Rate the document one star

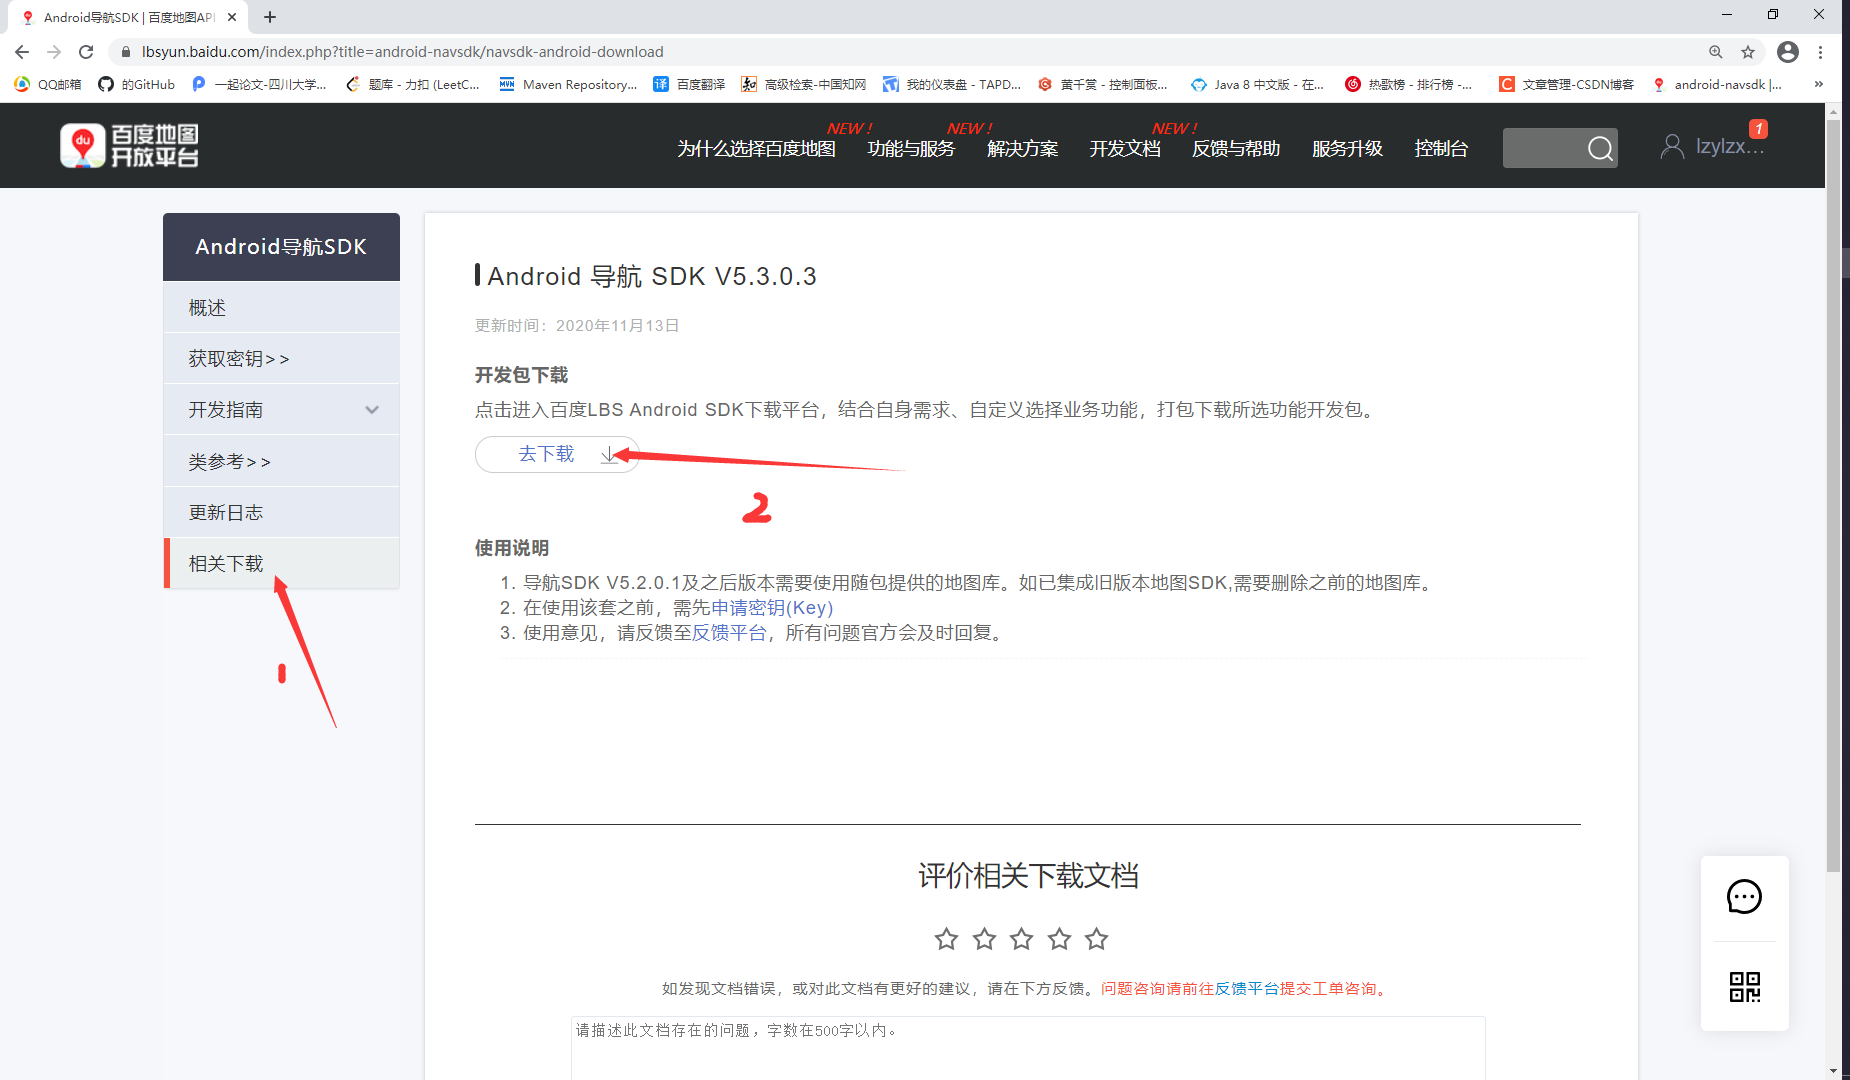point(946,938)
